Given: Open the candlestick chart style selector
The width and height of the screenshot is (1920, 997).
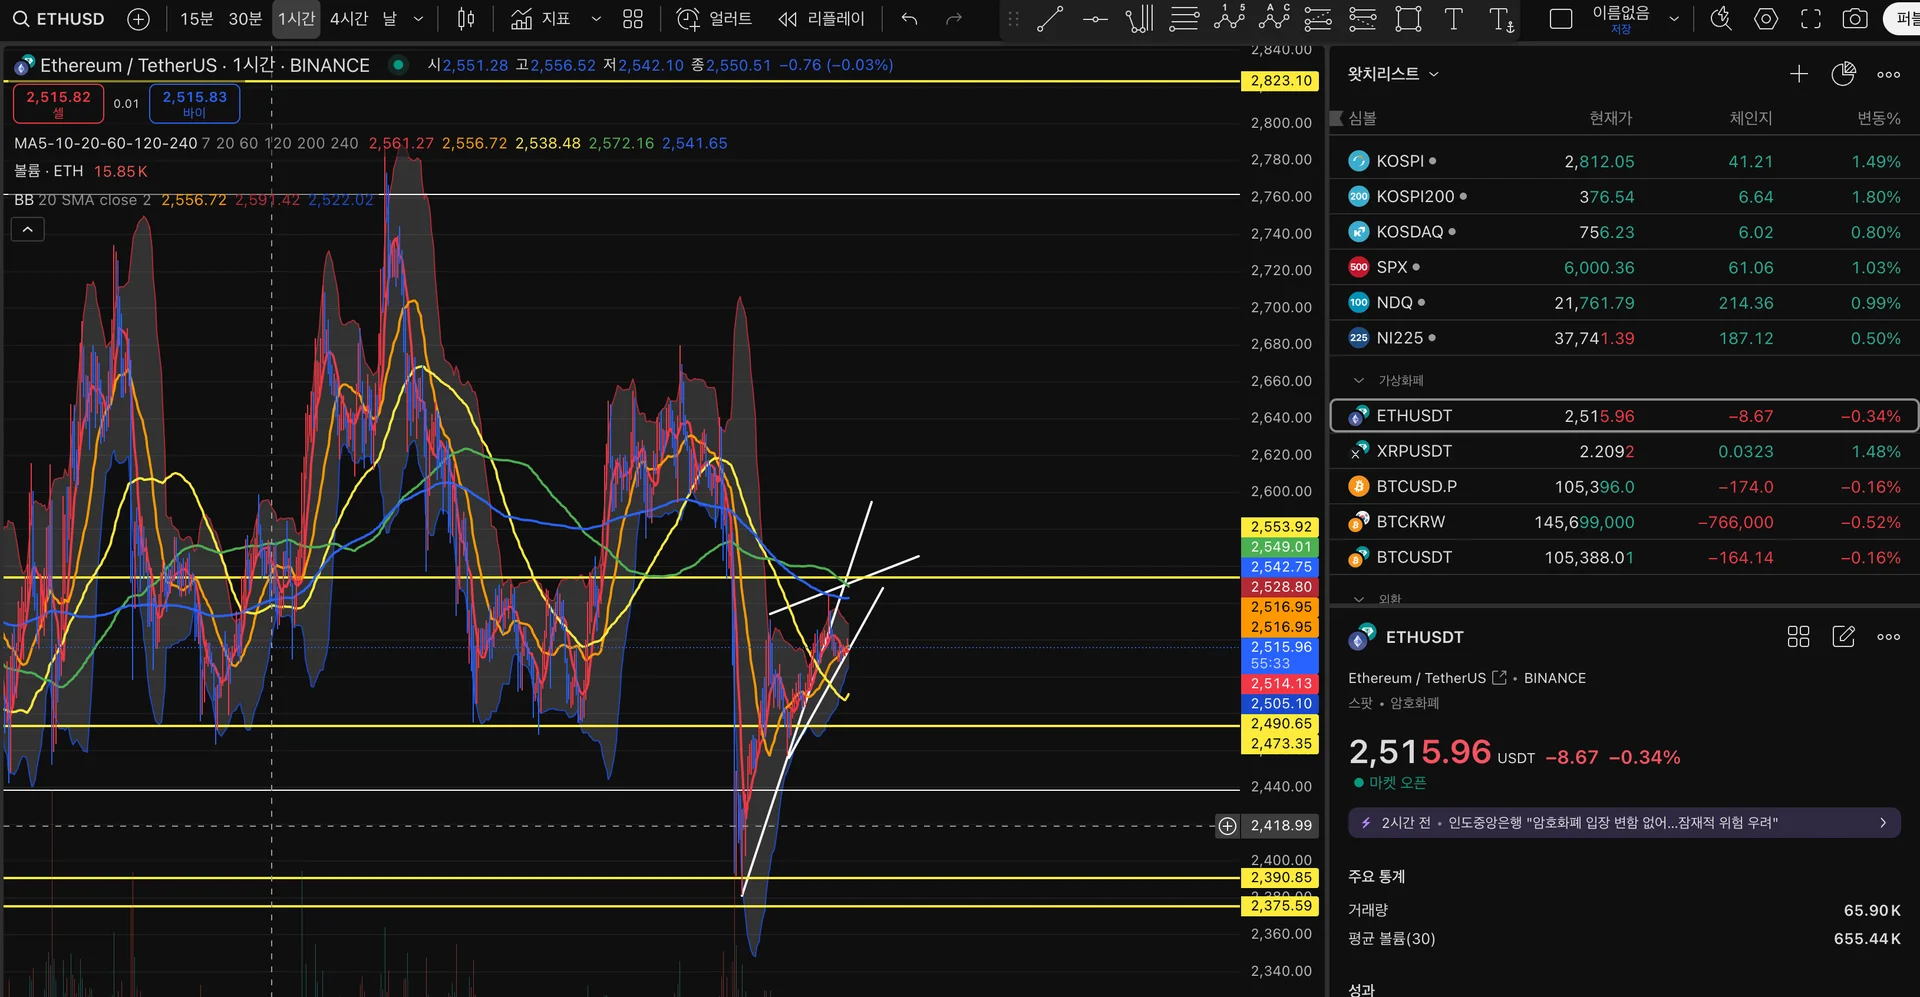Looking at the screenshot, I should click(x=466, y=19).
